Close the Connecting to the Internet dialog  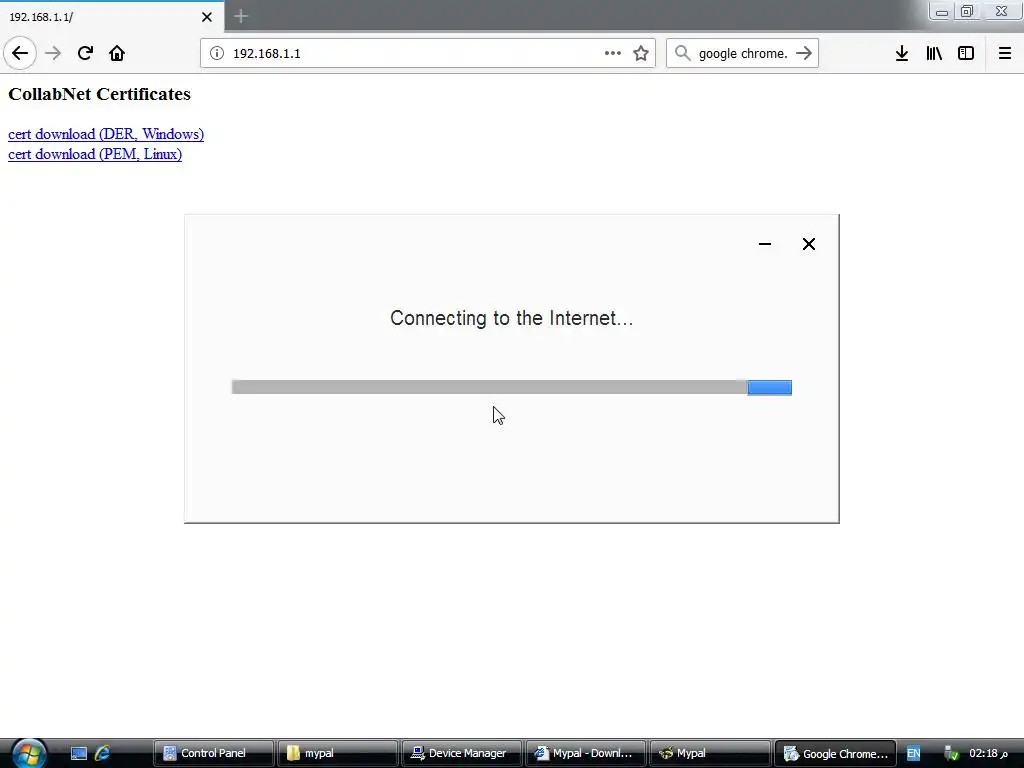click(x=808, y=244)
